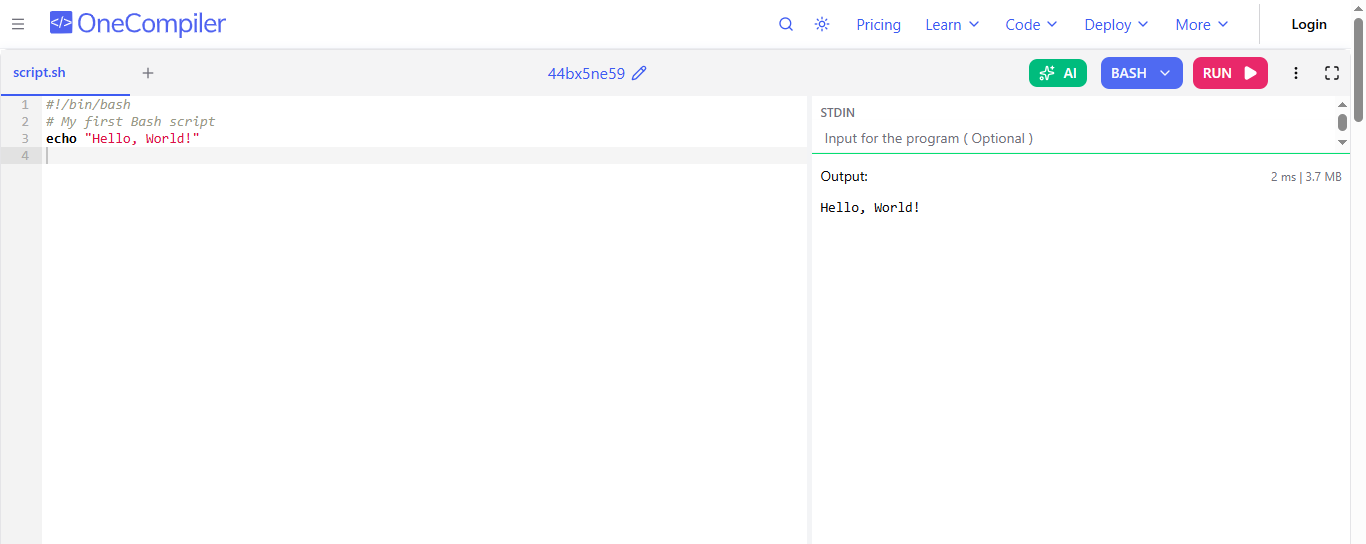The image size is (1366, 544).
Task: Click the Login link
Action: click(1308, 25)
